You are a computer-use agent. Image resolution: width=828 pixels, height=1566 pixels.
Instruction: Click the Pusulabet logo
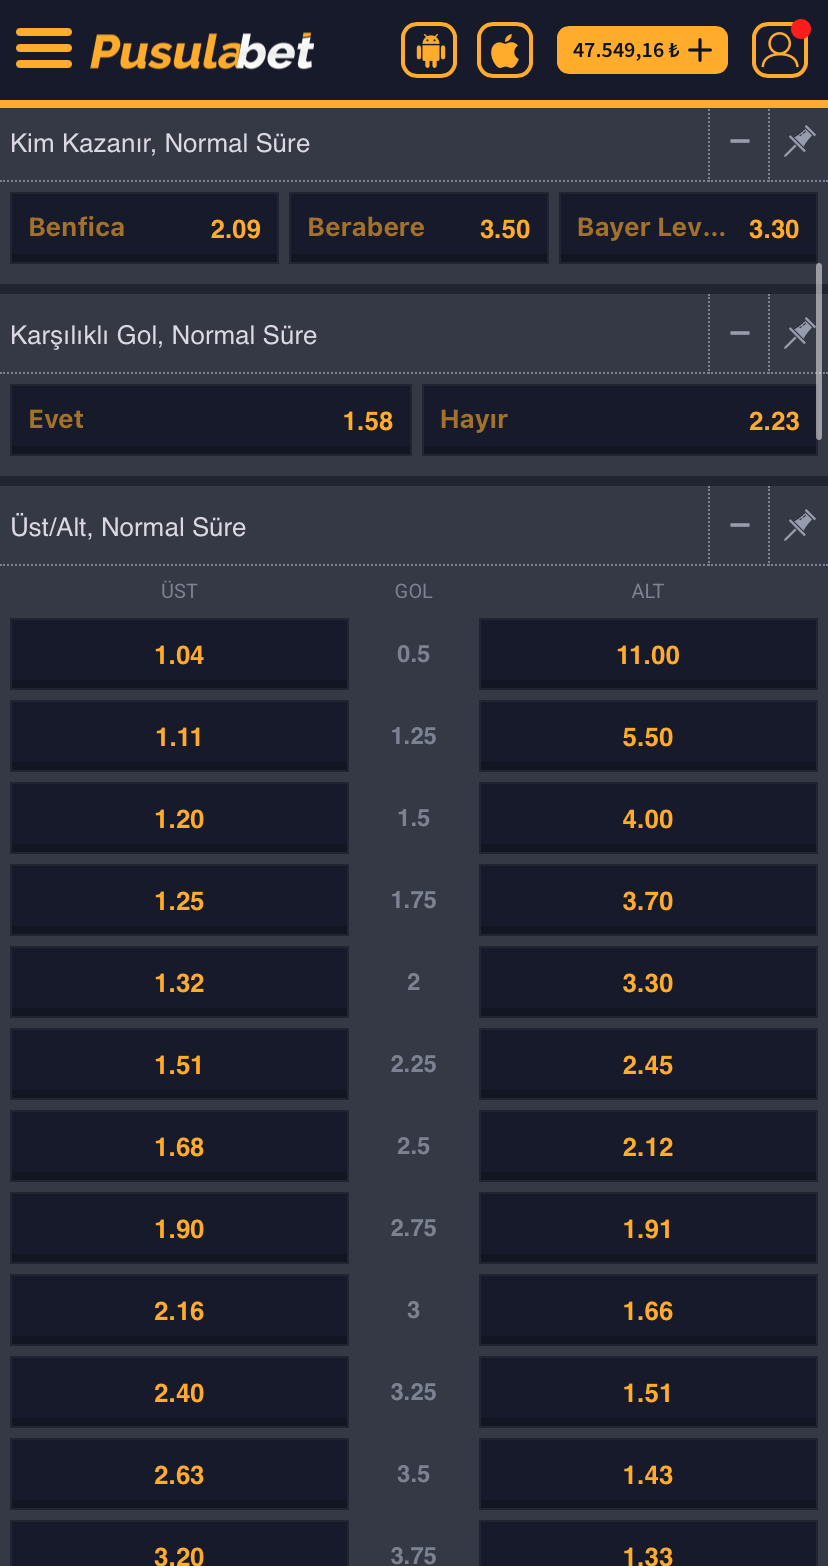pyautogui.click(x=202, y=50)
